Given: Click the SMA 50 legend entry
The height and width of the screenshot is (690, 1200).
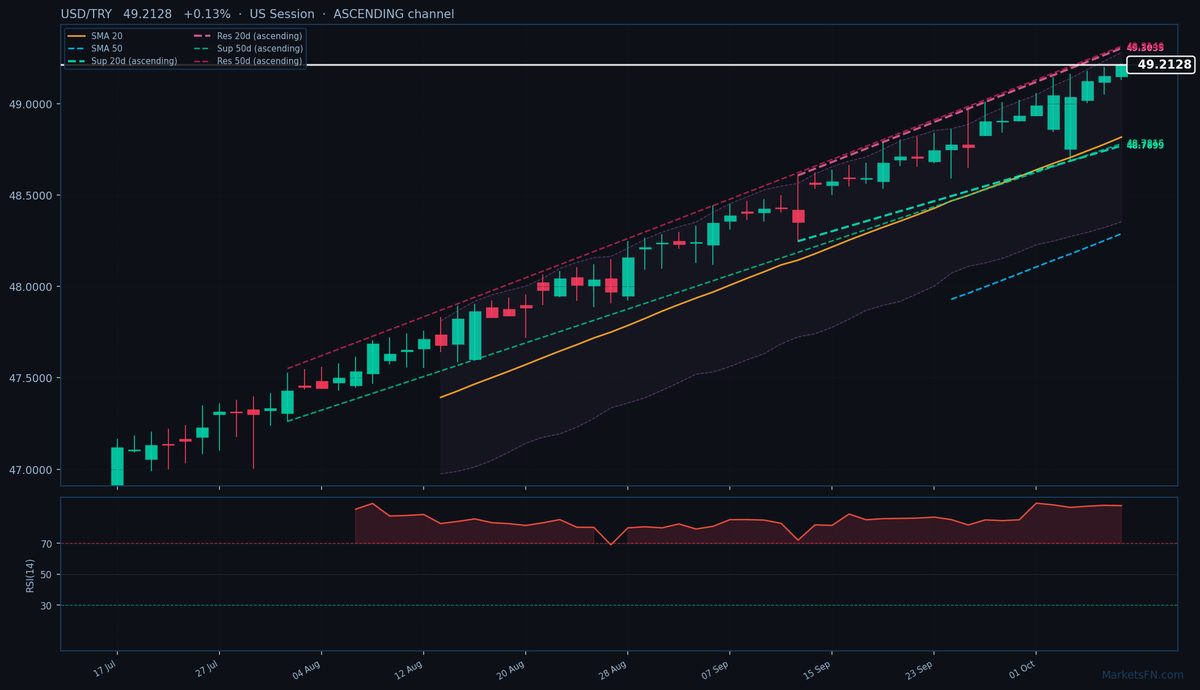Looking at the screenshot, I should click(94, 49).
